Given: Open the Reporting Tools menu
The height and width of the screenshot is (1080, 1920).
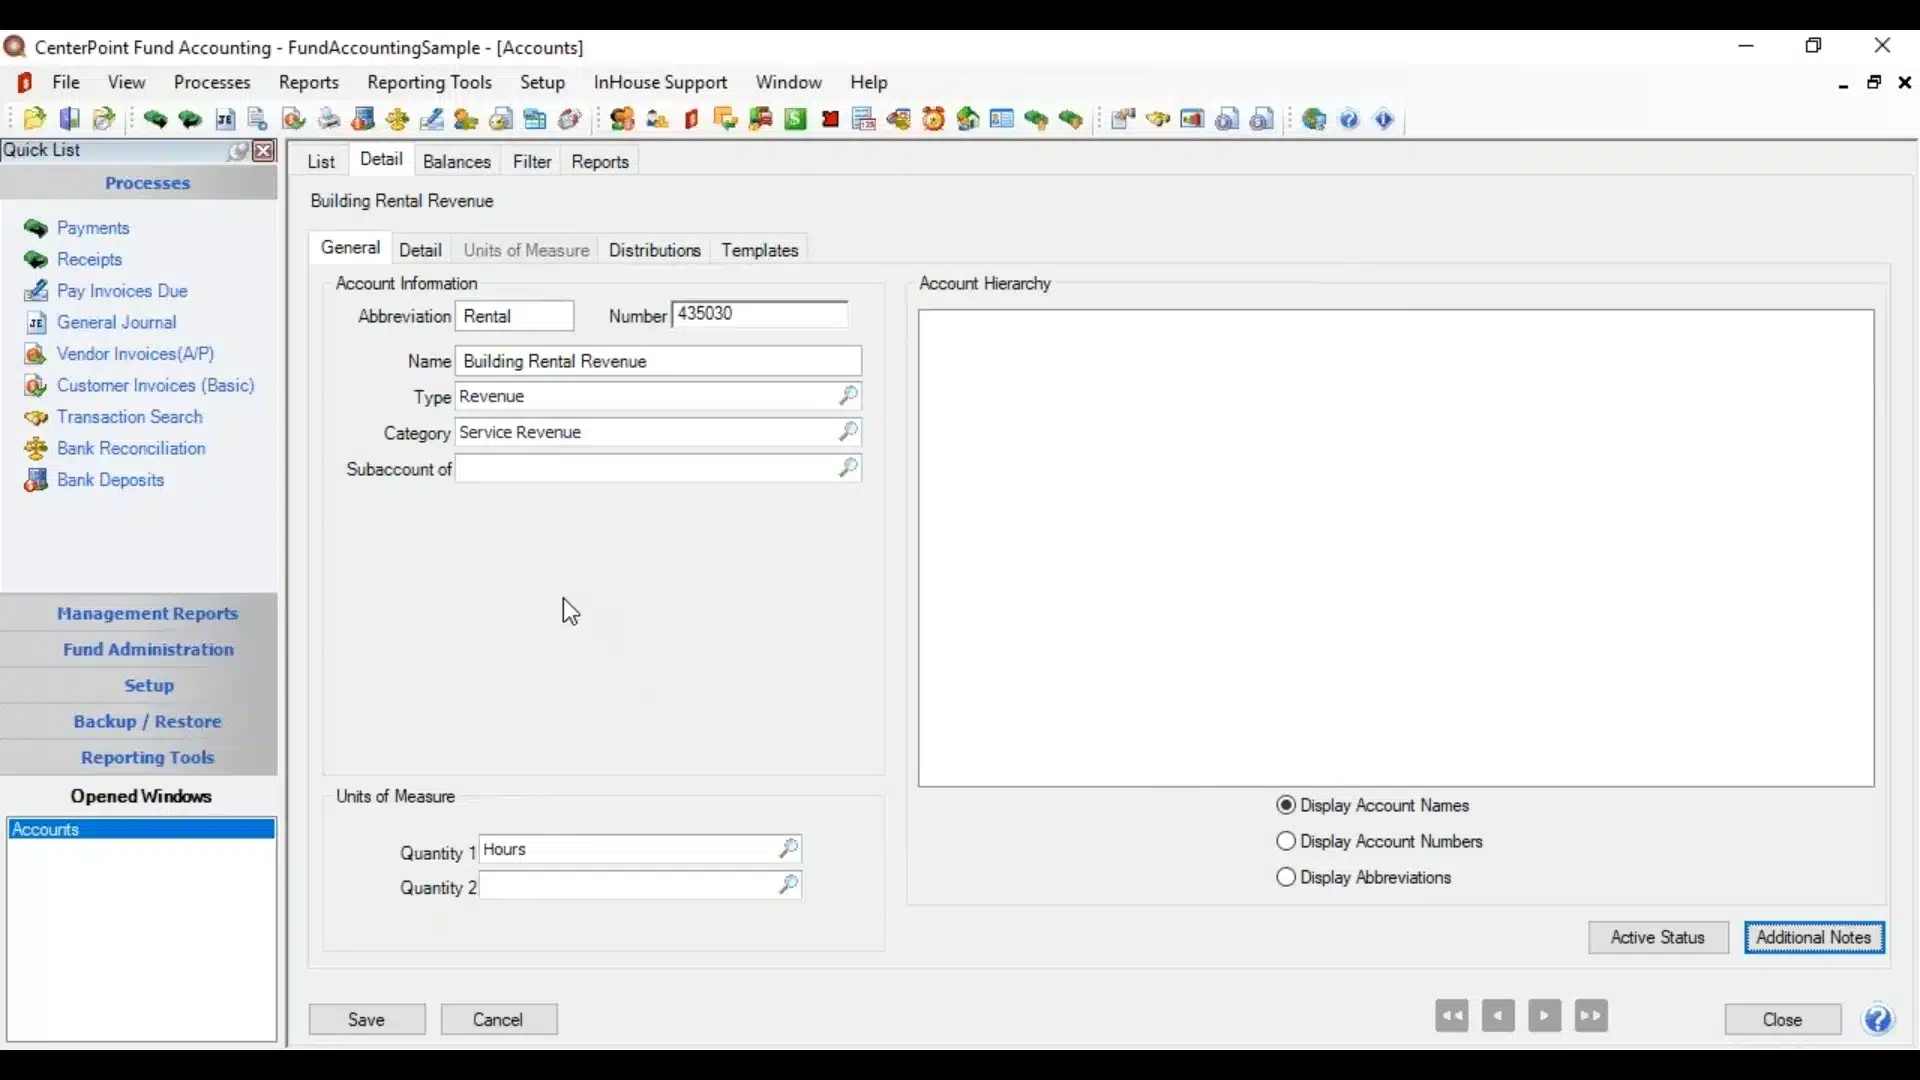Looking at the screenshot, I should point(430,83).
